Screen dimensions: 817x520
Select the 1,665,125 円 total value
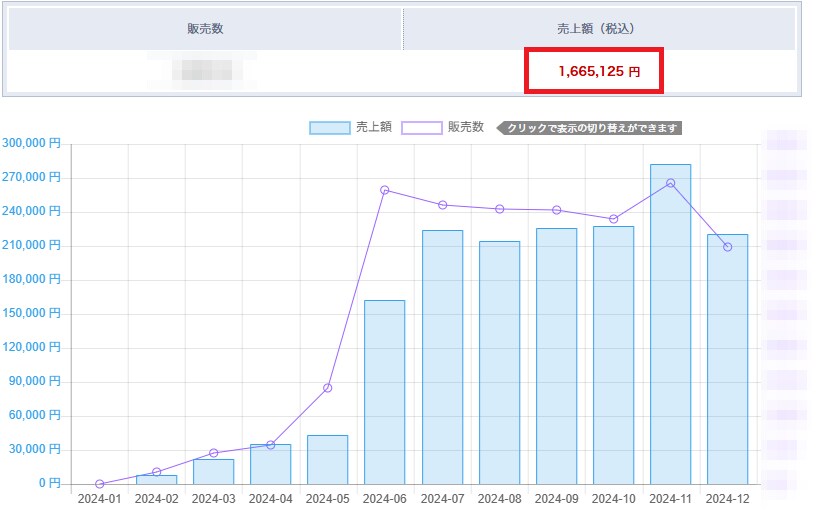click(x=599, y=71)
